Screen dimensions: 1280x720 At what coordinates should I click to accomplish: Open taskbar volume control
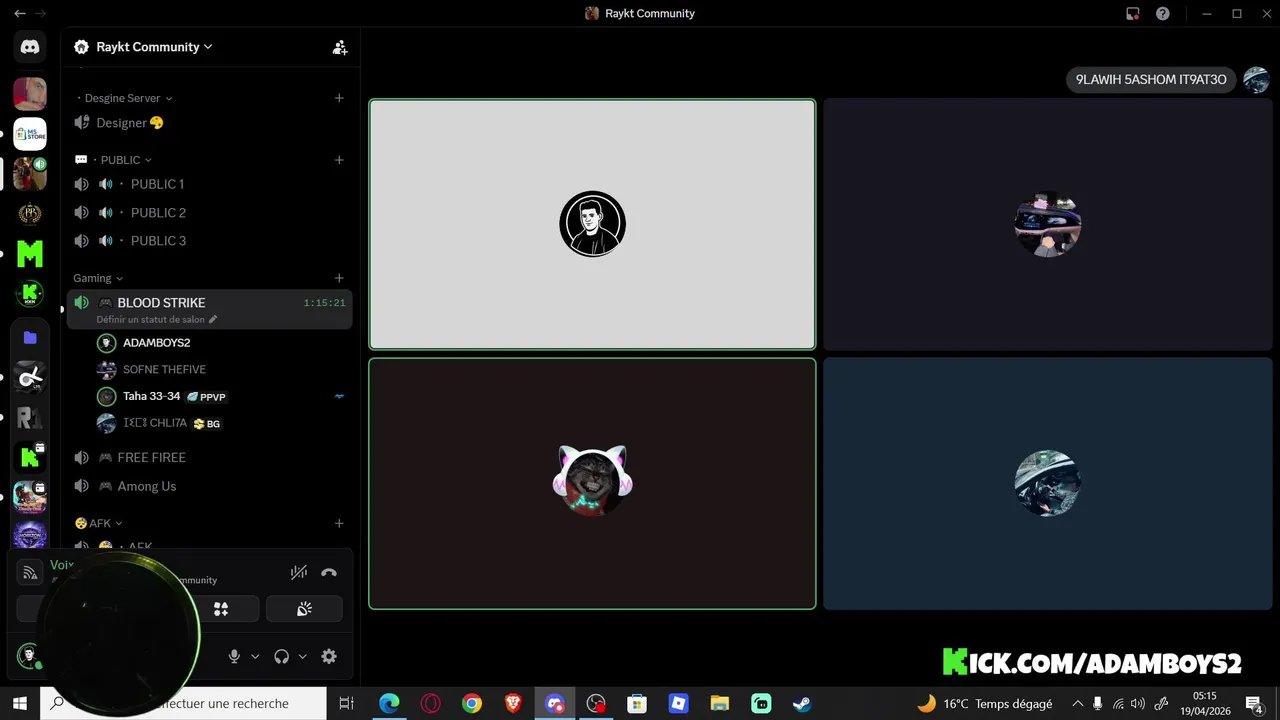(1137, 703)
